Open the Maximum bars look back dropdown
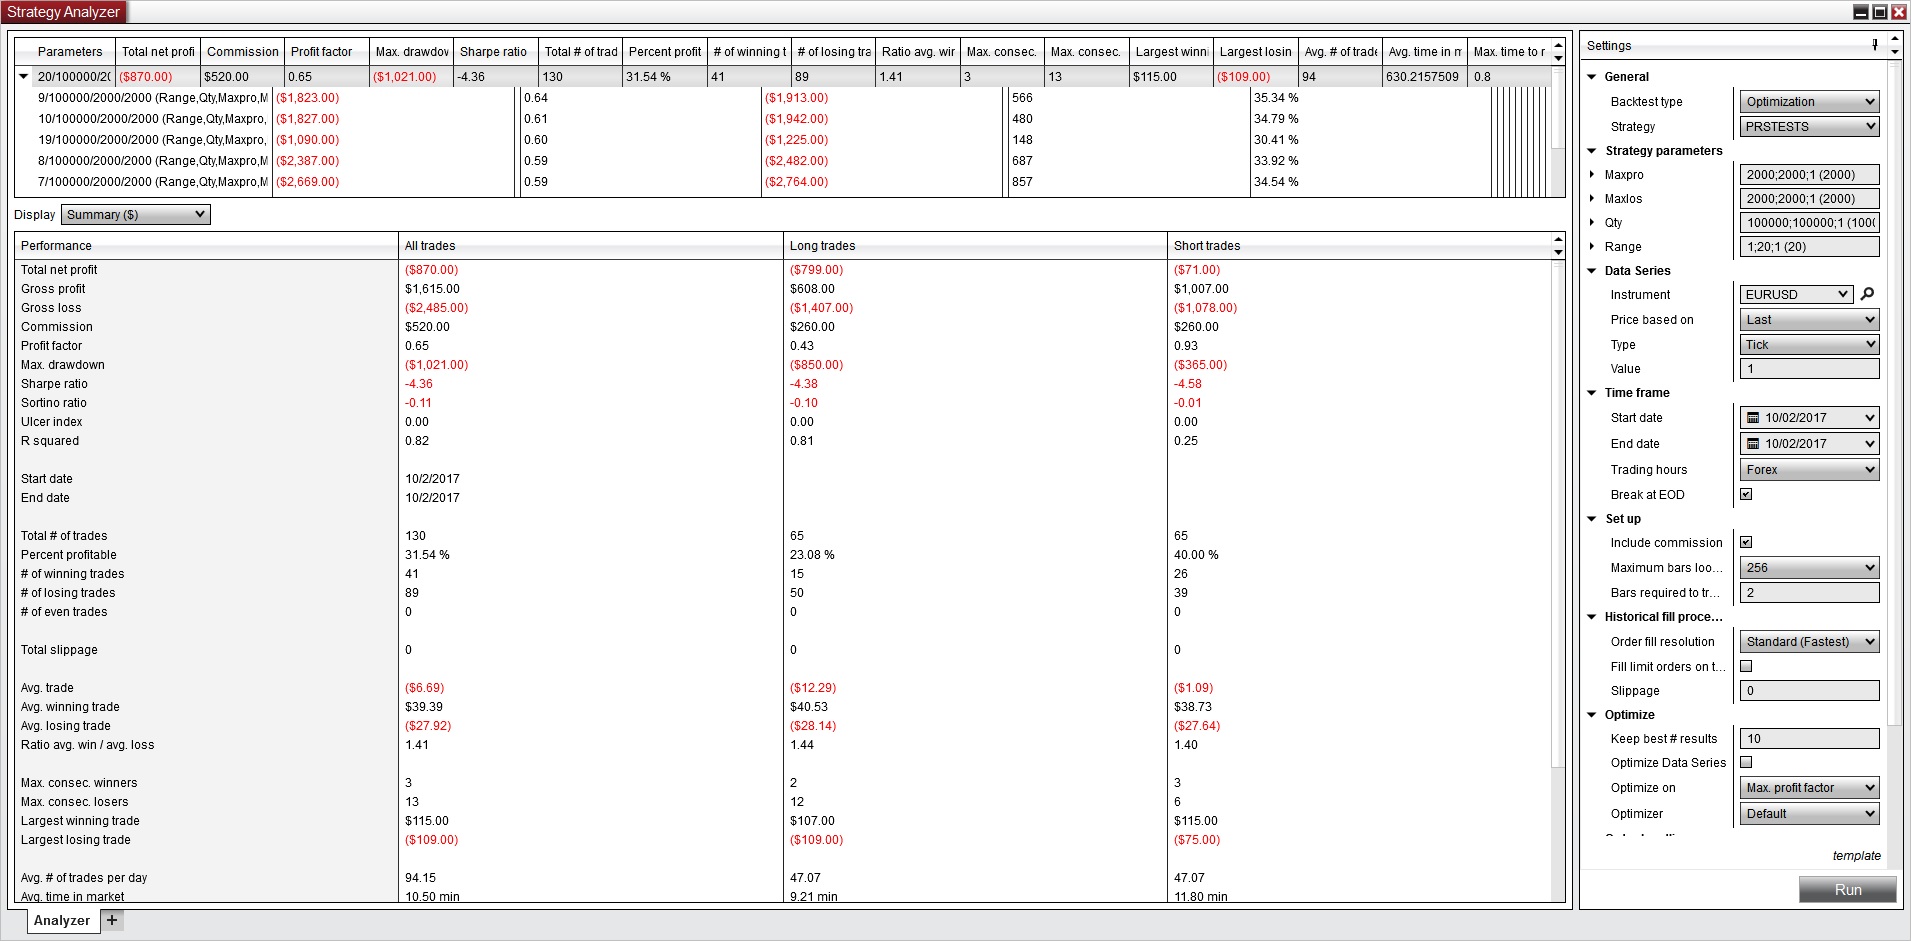This screenshot has width=1911, height=941. tap(1809, 568)
